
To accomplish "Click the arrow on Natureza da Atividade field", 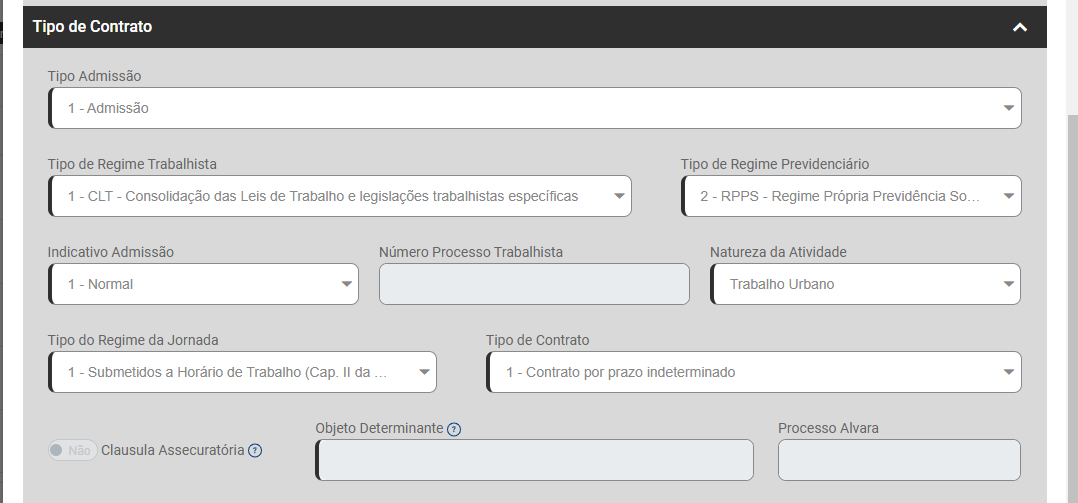I will click(x=1007, y=284).
